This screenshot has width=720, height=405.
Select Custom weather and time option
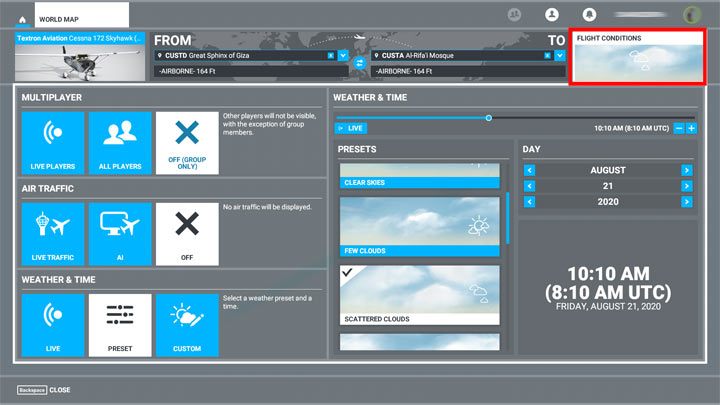(186, 325)
